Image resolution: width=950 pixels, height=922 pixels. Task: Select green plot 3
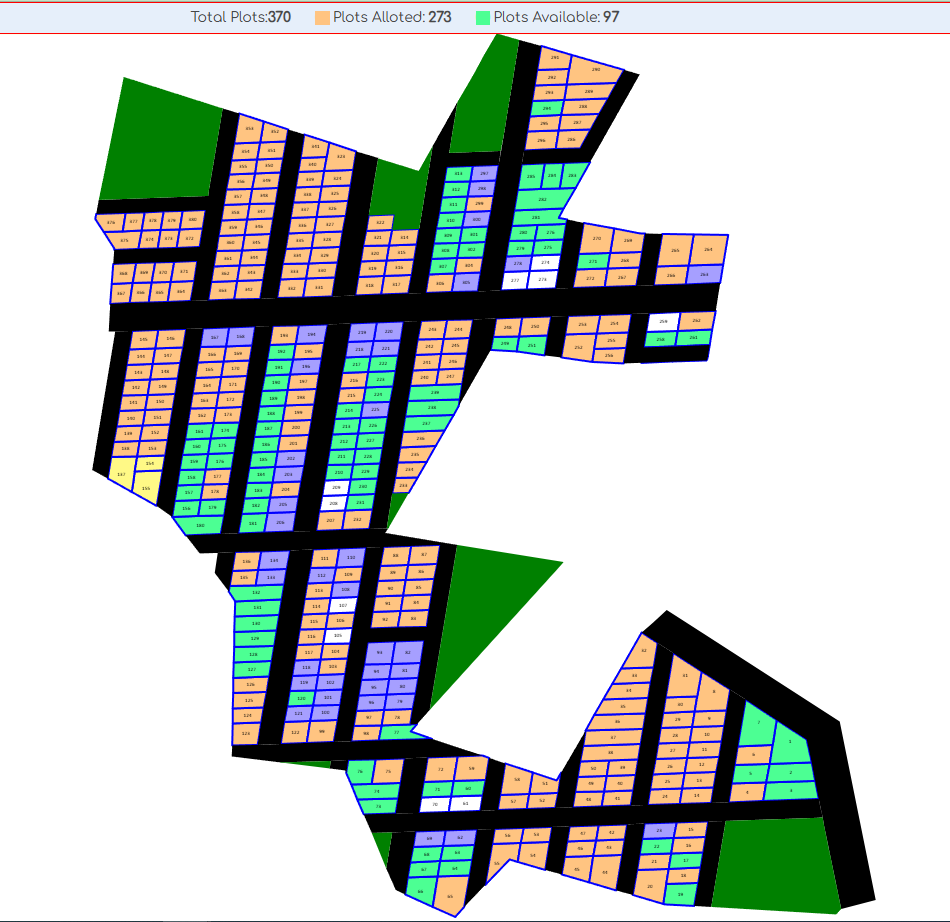coord(791,790)
